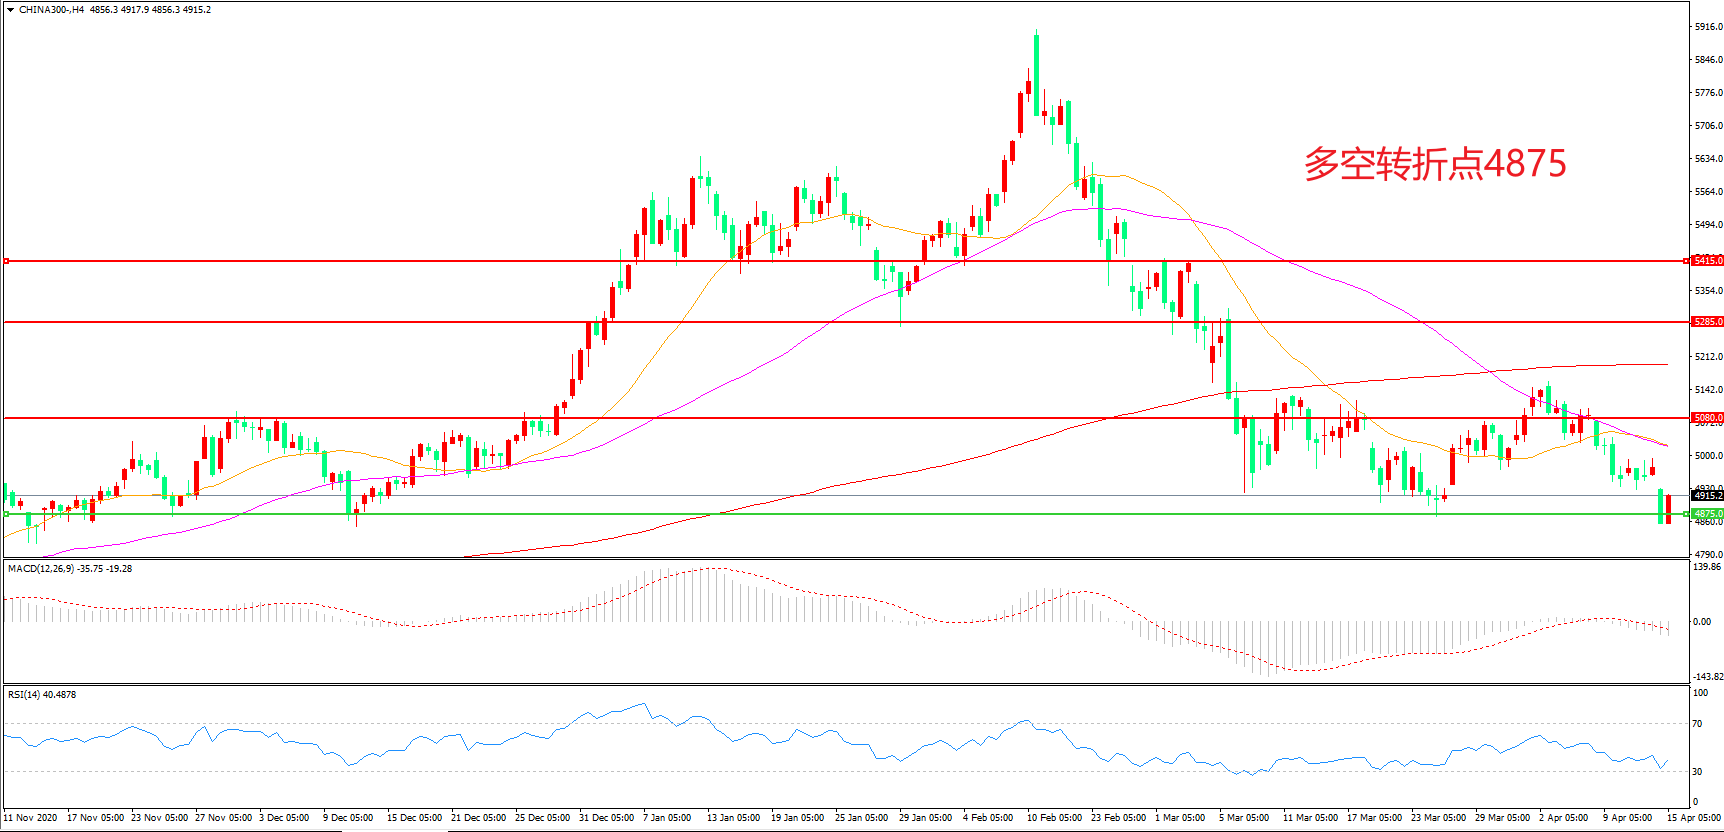This screenshot has width=1724, height=832.
Task: Select the red 5285.0 price label
Action: 1707,322
